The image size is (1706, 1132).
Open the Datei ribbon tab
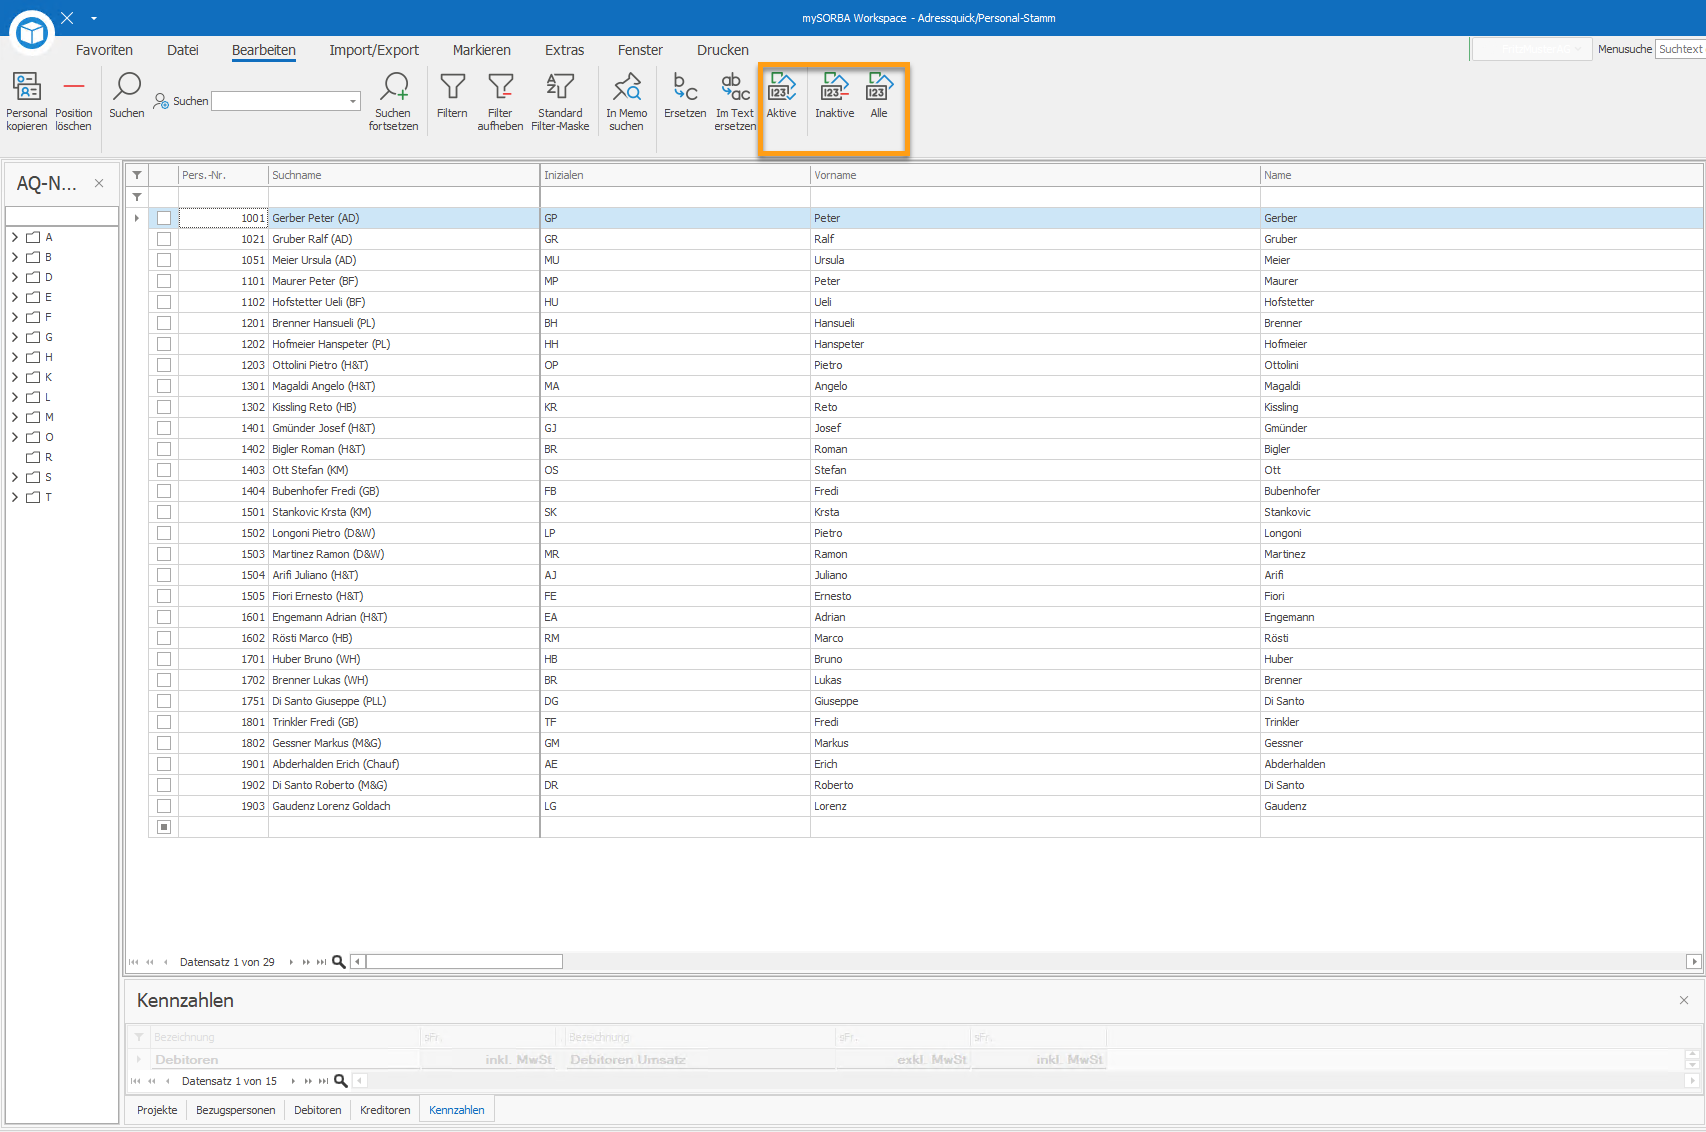(x=183, y=50)
